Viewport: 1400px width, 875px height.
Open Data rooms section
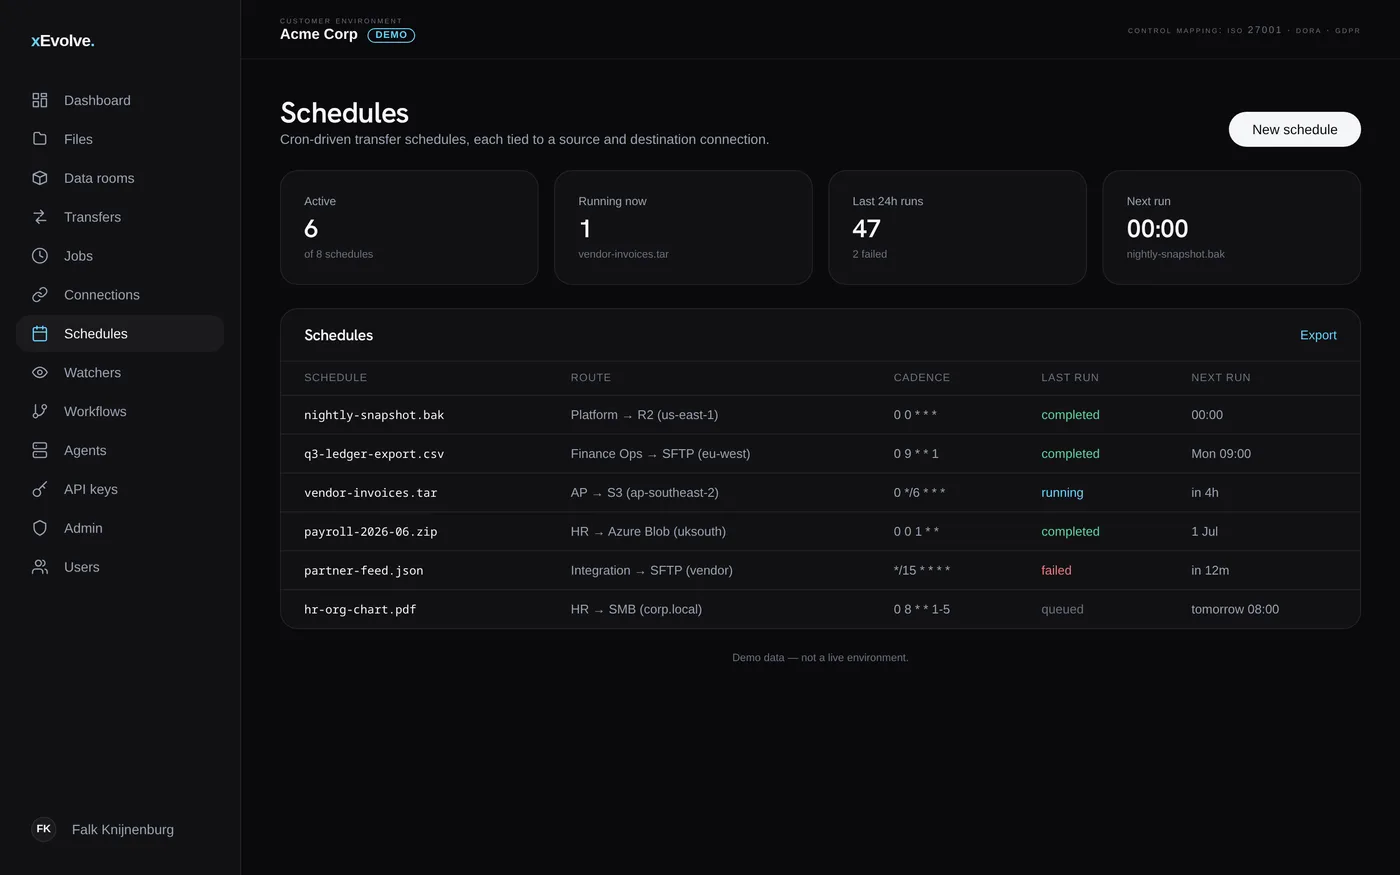pyautogui.click(x=120, y=178)
